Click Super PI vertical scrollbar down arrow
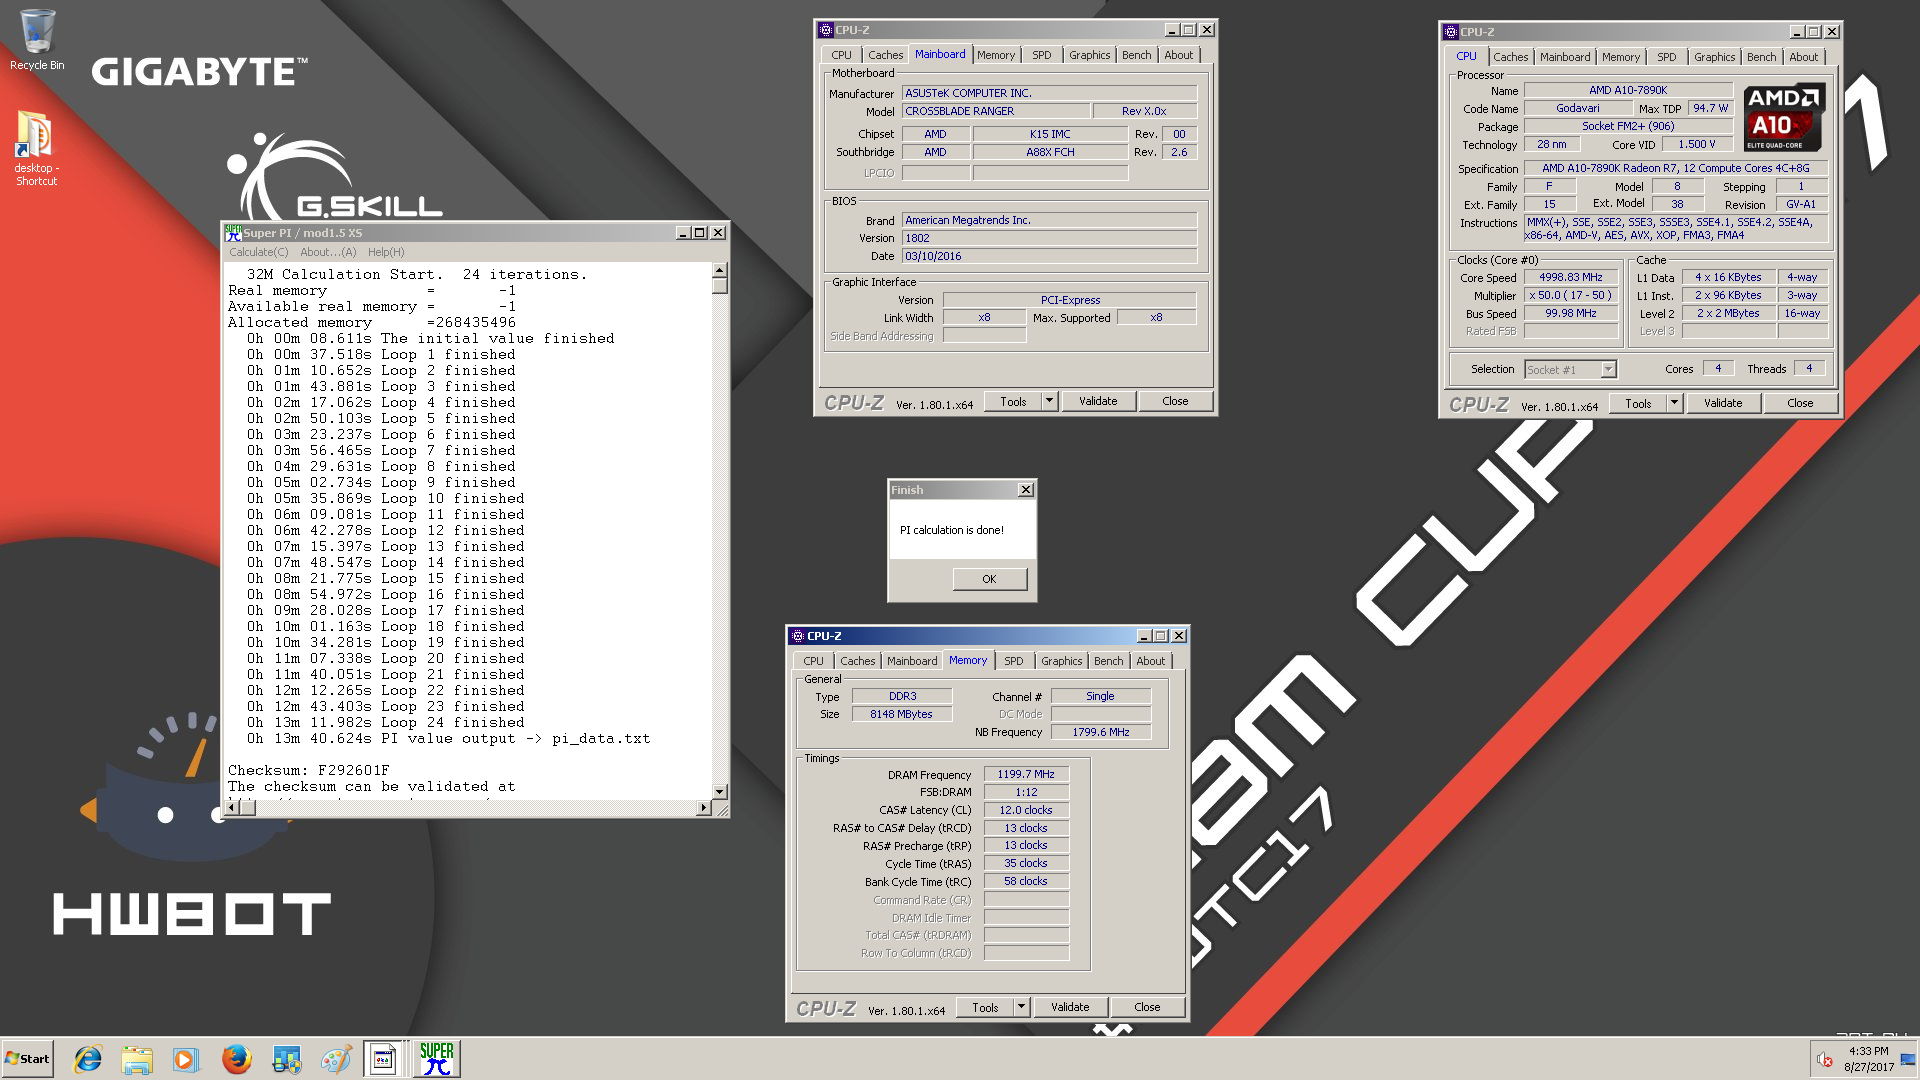 tap(719, 791)
